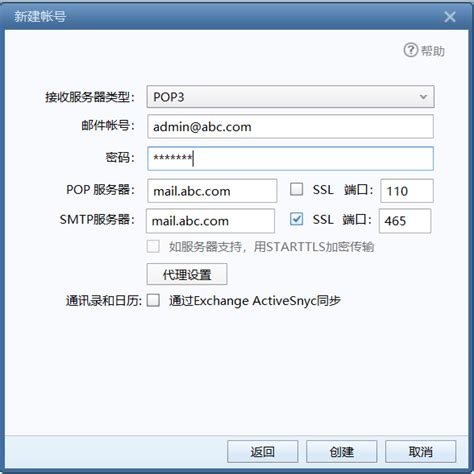Uncheck SSL for the SMTP server
The image size is (474, 474).
[296, 219]
